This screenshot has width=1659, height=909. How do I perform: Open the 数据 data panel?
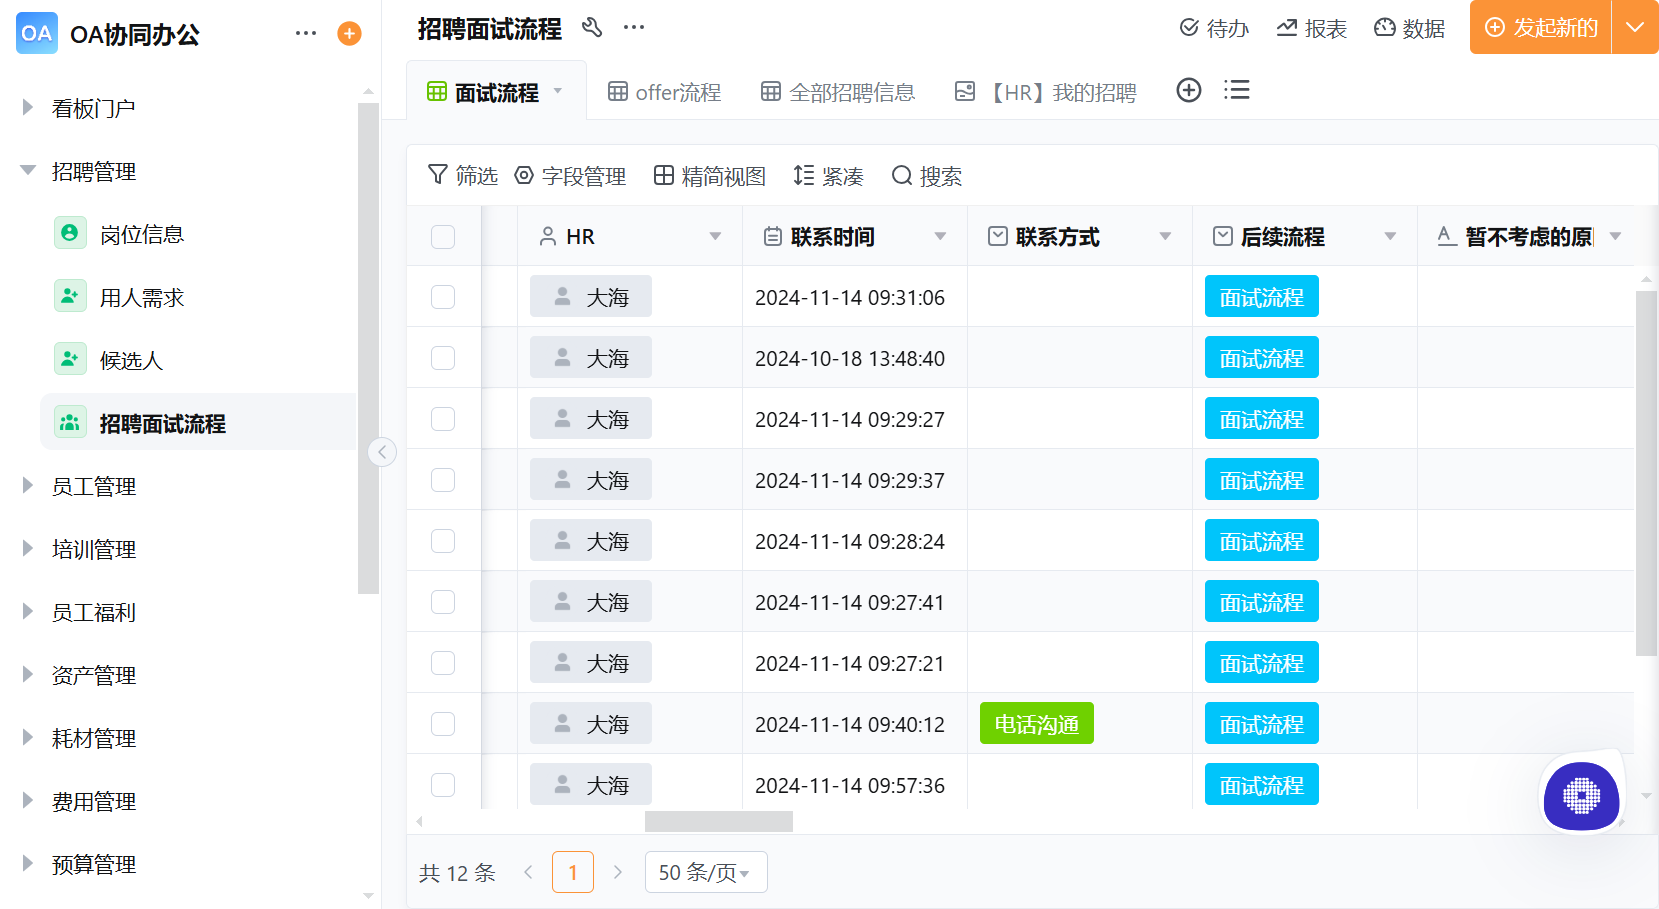tap(1409, 28)
